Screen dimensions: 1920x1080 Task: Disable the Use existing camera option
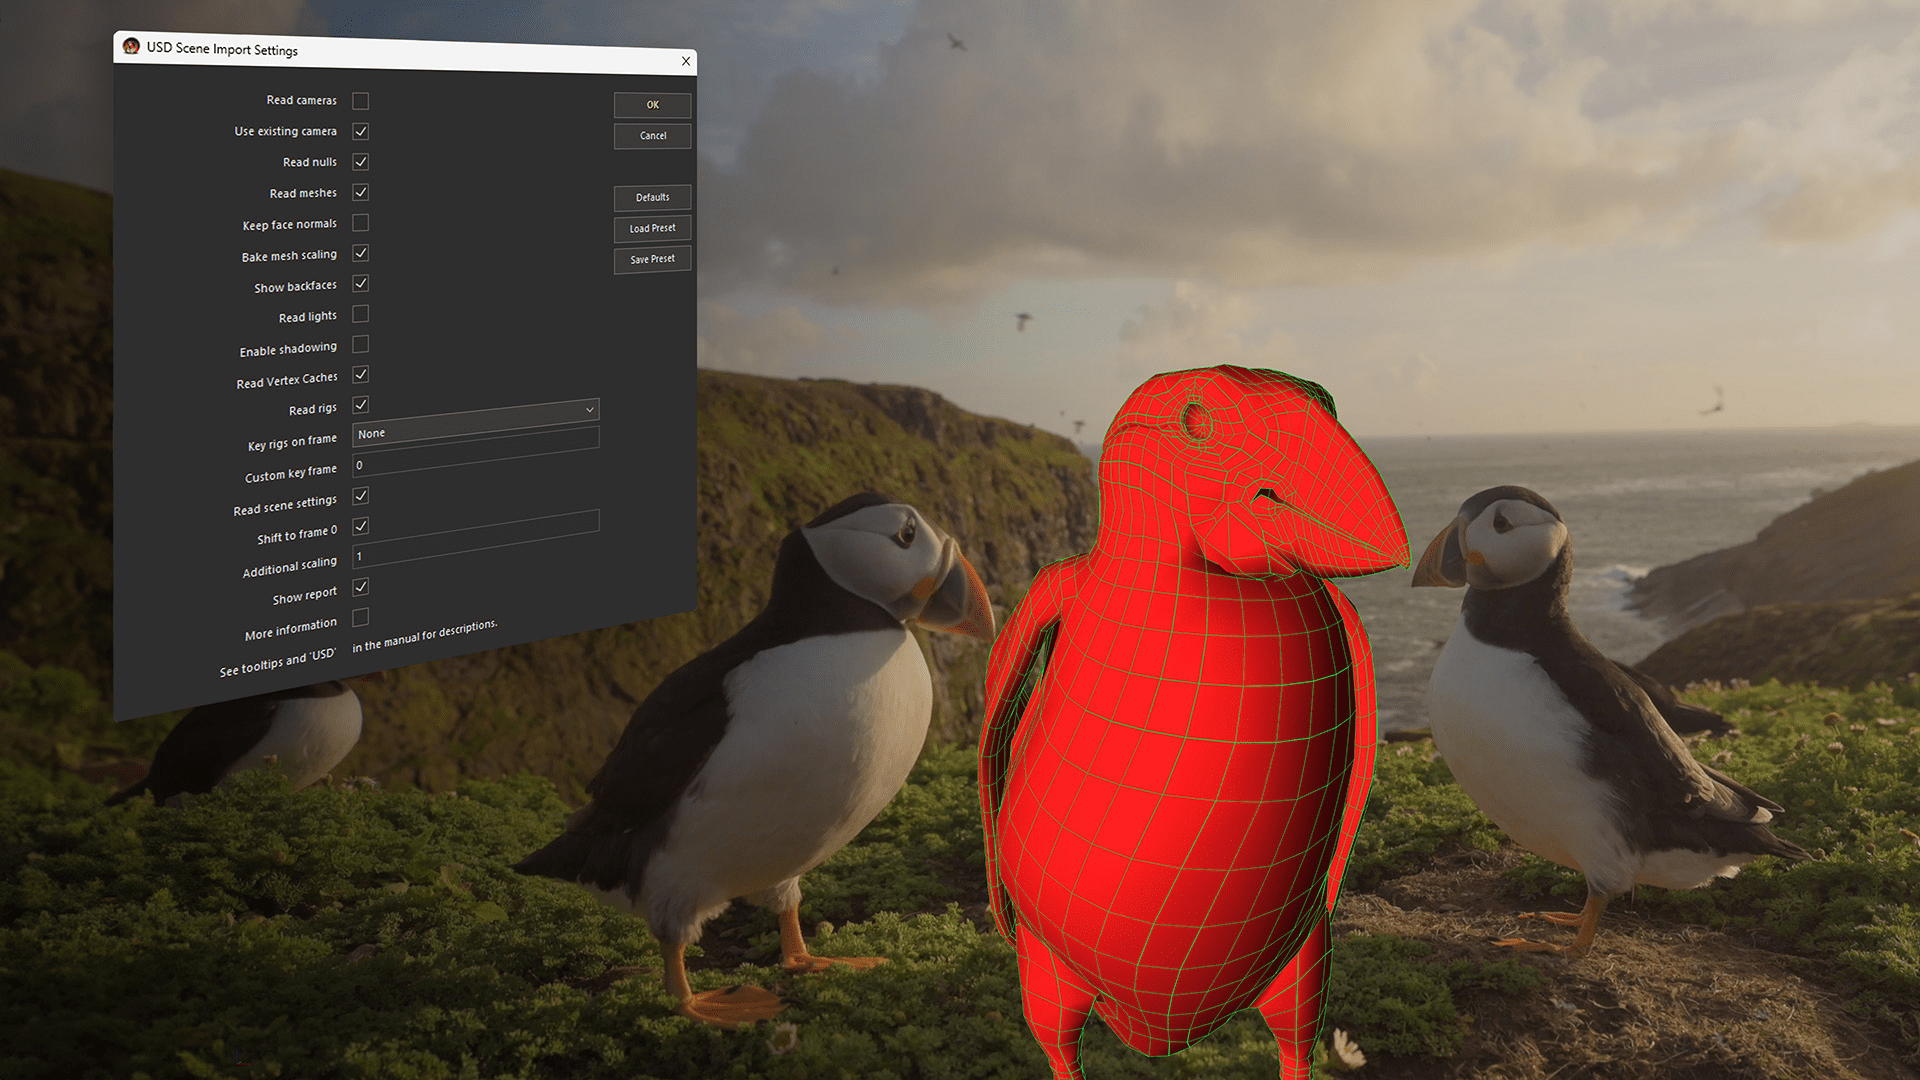point(360,131)
